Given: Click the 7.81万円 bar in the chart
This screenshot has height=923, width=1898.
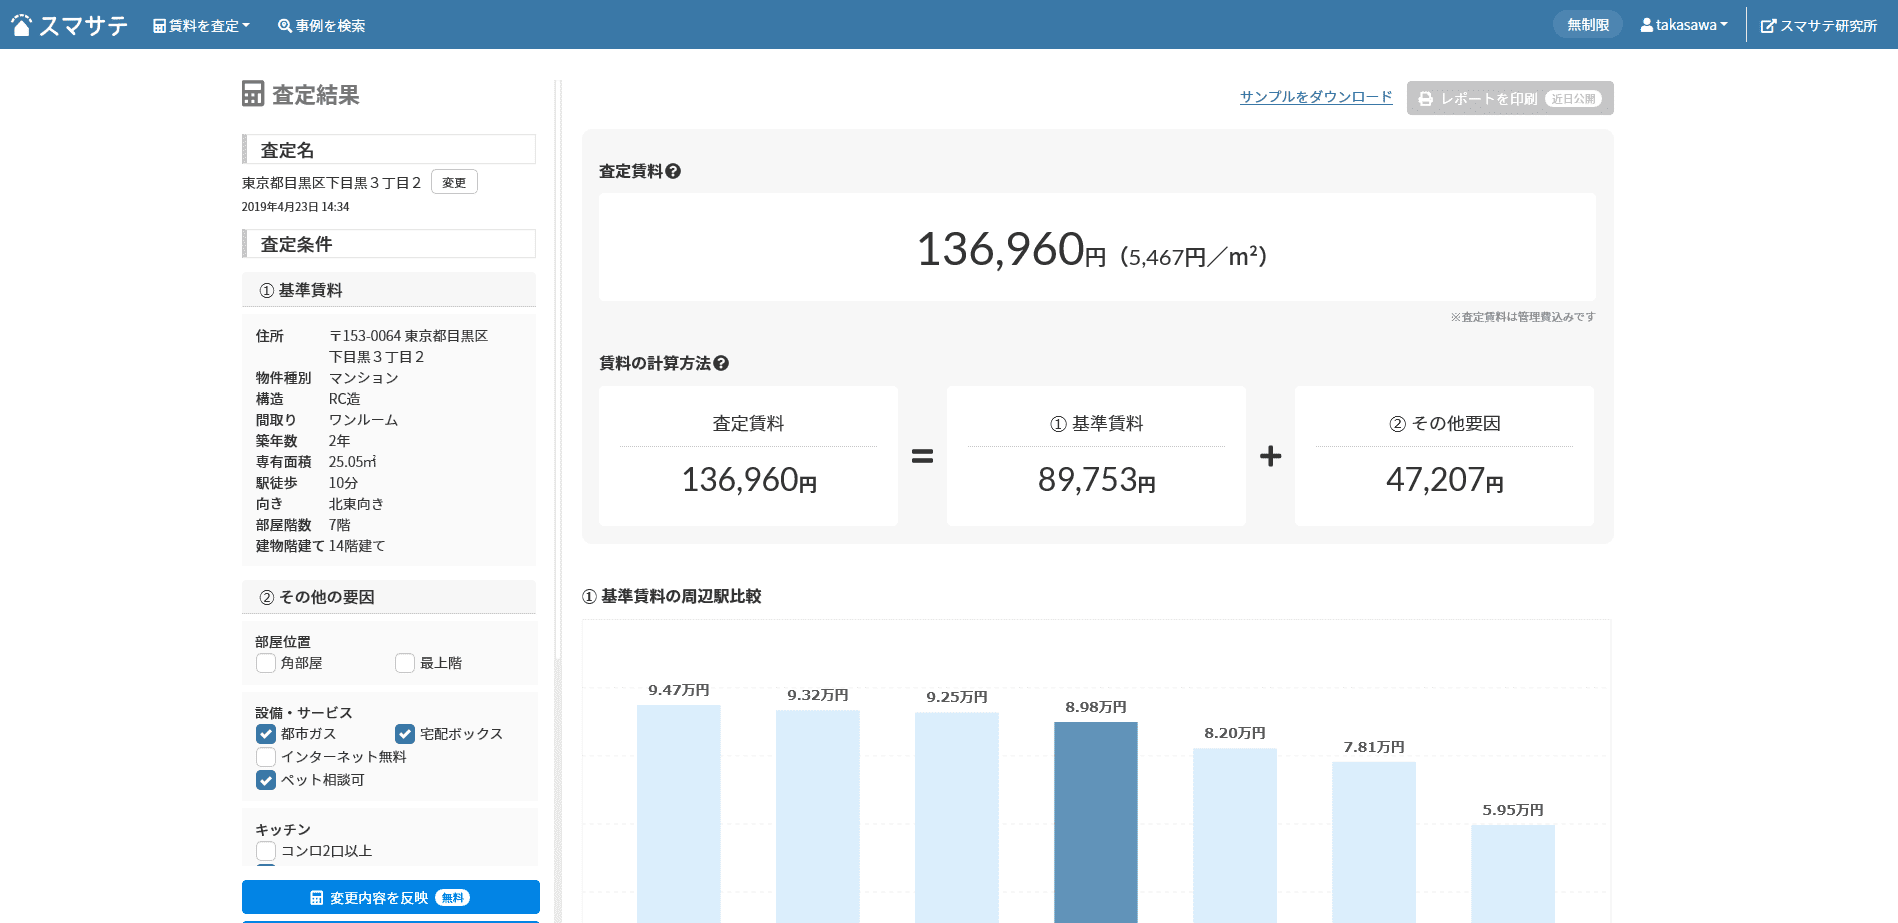Looking at the screenshot, I should point(1374,842).
